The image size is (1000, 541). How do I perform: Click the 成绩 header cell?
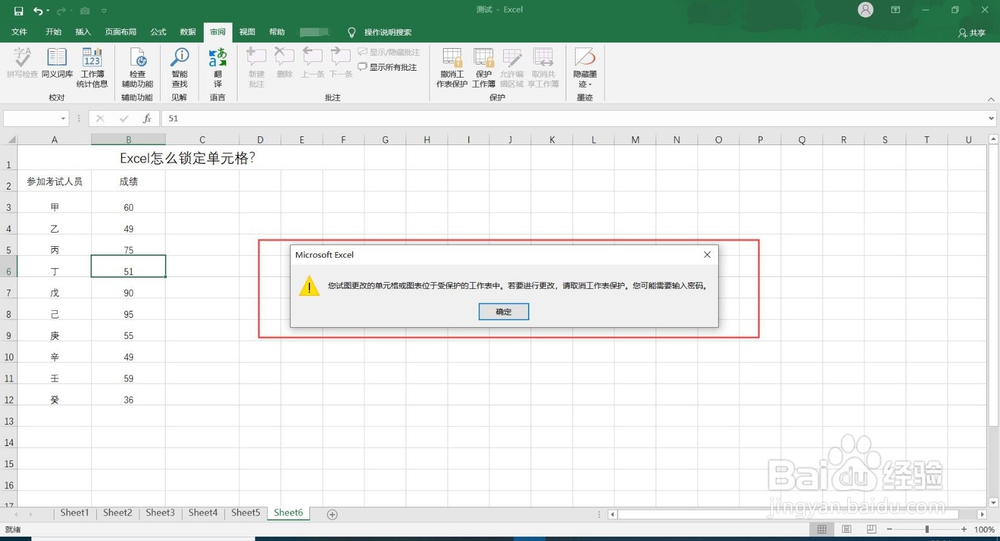(128, 182)
